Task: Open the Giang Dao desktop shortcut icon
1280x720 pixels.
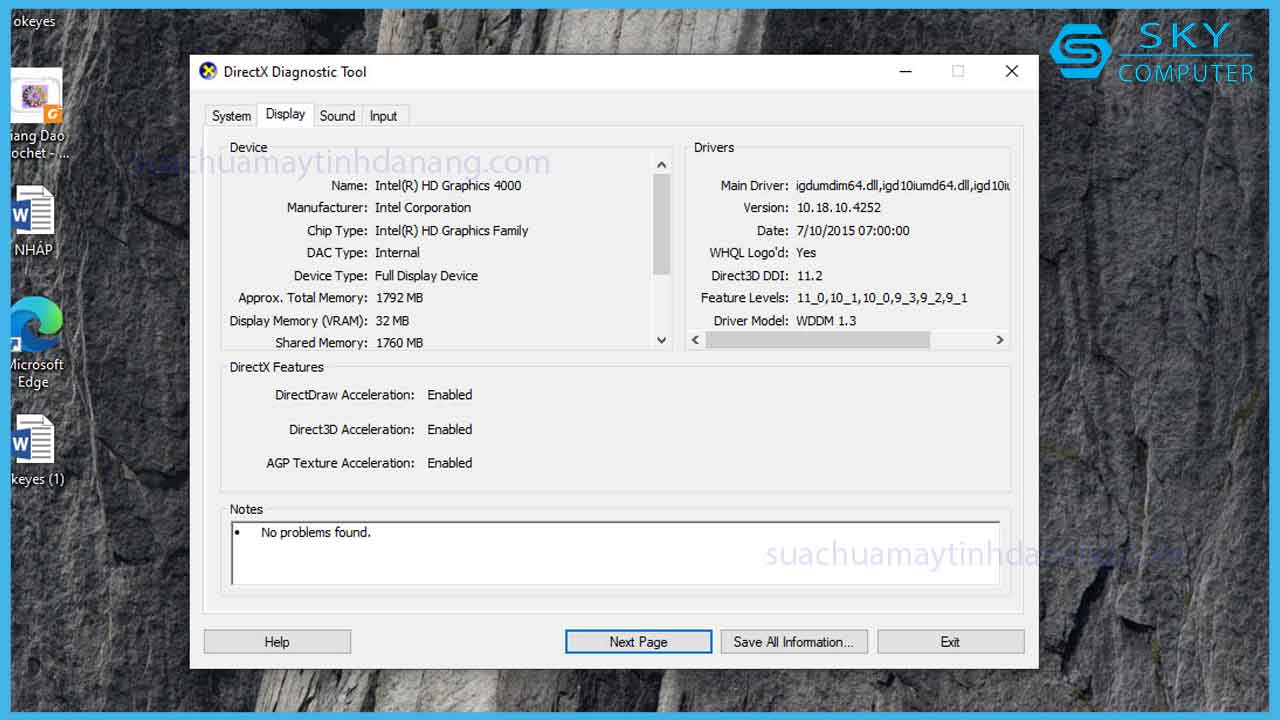Action: [x=36, y=97]
